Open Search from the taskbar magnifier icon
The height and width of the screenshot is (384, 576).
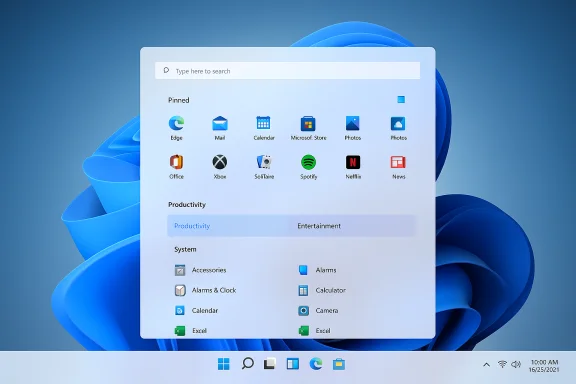(x=248, y=364)
